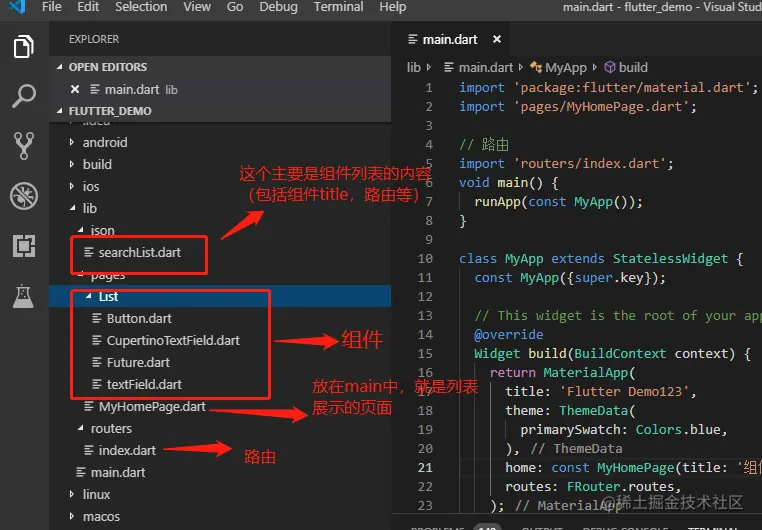Open CupertinoTextField.dart file
The width and height of the screenshot is (762, 530).
coord(173,340)
